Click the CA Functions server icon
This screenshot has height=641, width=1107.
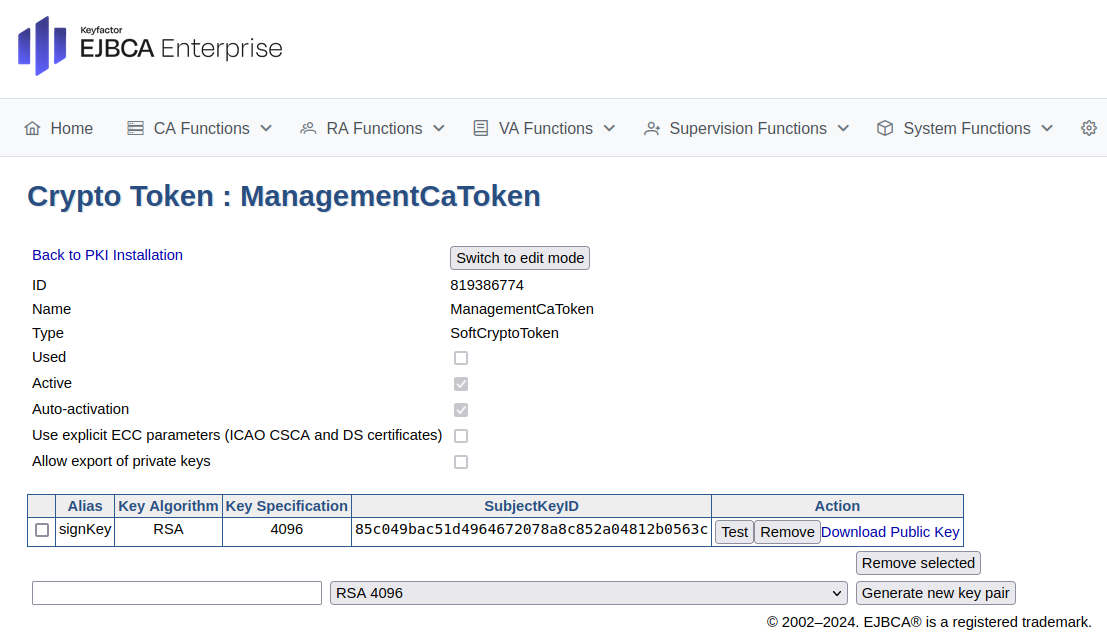point(135,128)
